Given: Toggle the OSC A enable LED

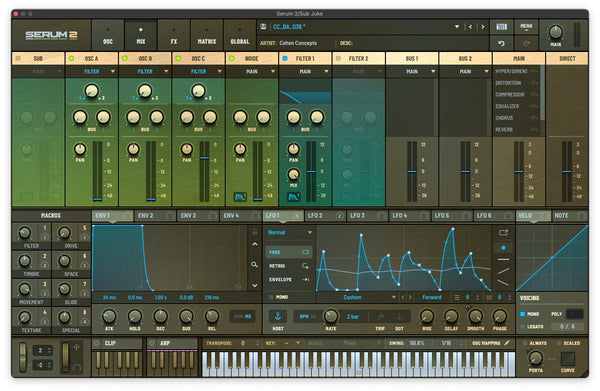Looking at the screenshot, I should coord(71,58).
